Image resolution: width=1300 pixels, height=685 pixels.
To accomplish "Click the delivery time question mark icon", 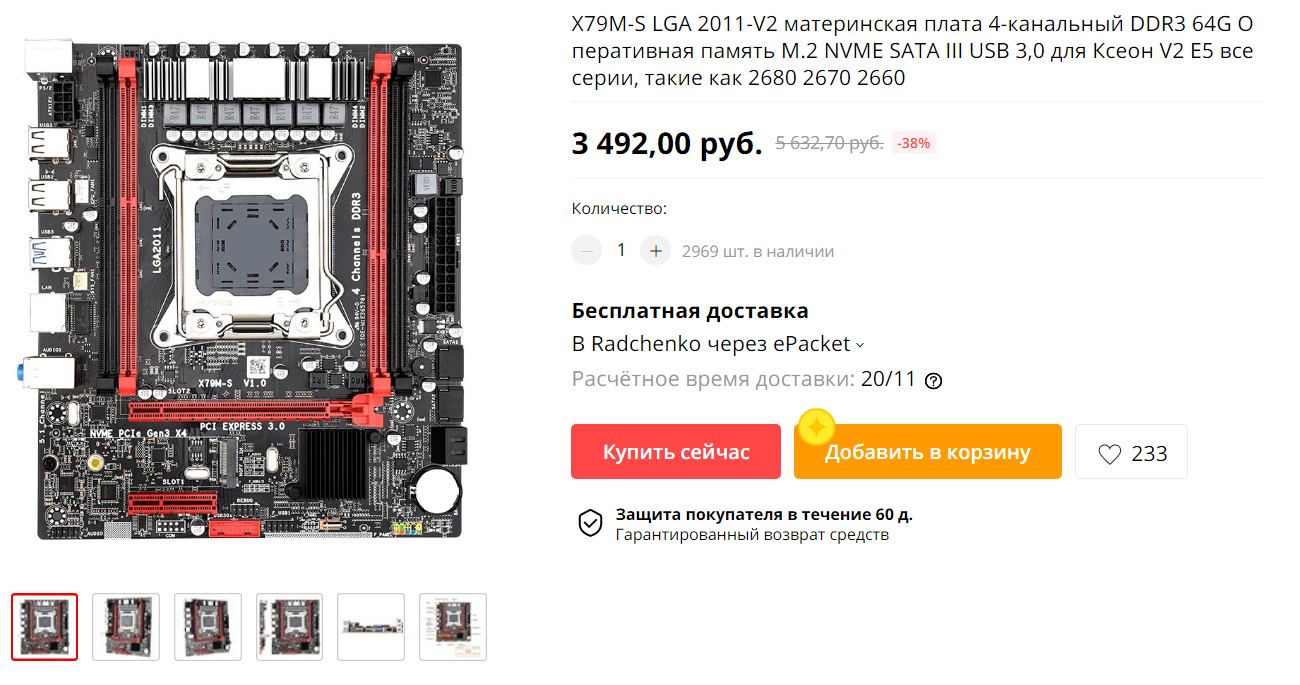I will point(934,381).
